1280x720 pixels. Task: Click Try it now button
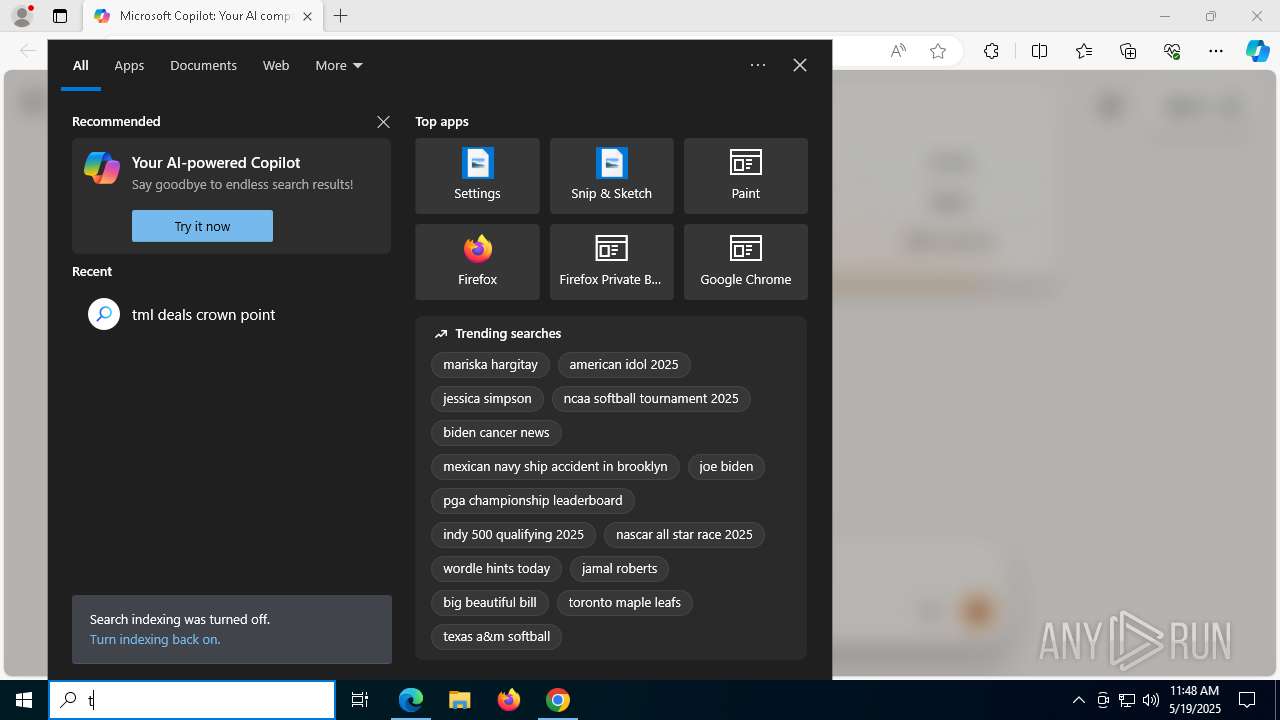(202, 226)
